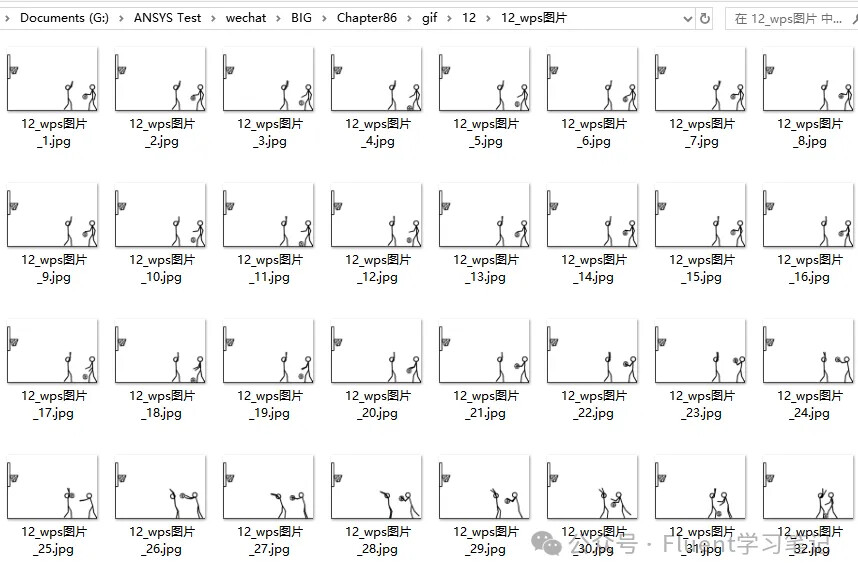Click the 12_wps图片_12.jpg thumbnail
Viewport: 858px width, 578px height.
click(x=377, y=218)
